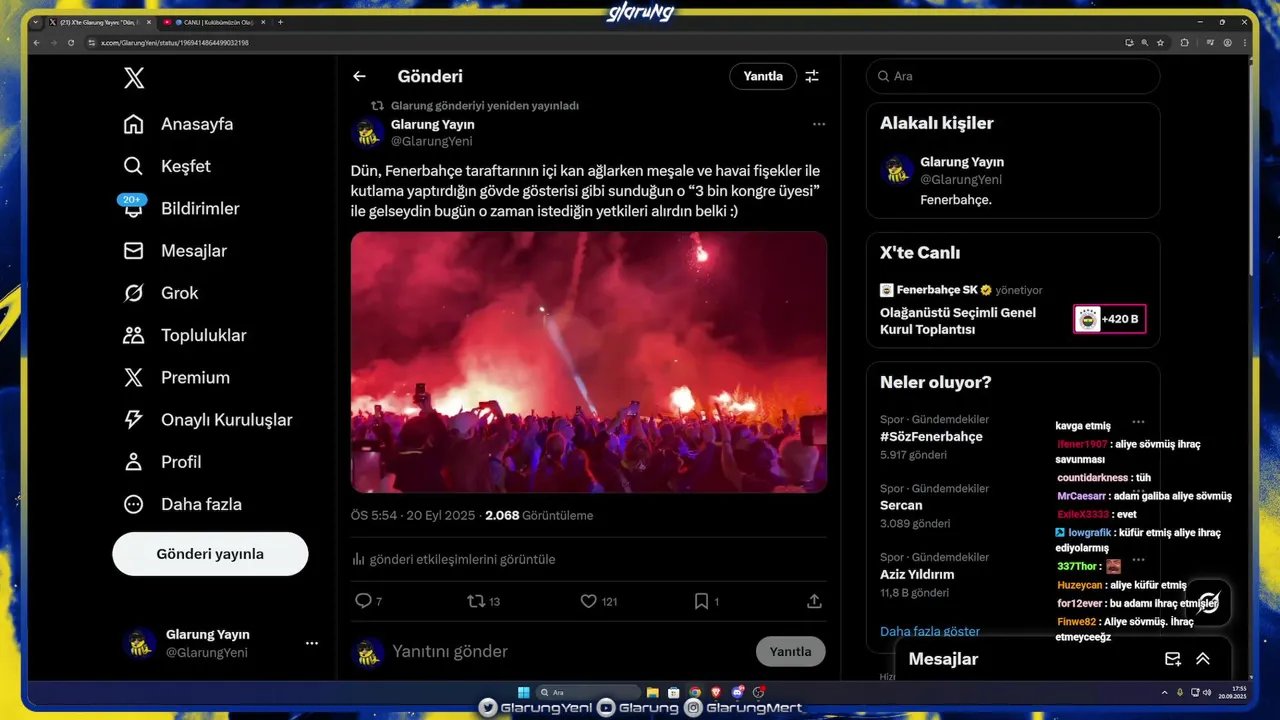Viewport: 1280px width, 720px height.
Task: Open more options for Aziz Yıldırım trend
Action: click(1138, 560)
